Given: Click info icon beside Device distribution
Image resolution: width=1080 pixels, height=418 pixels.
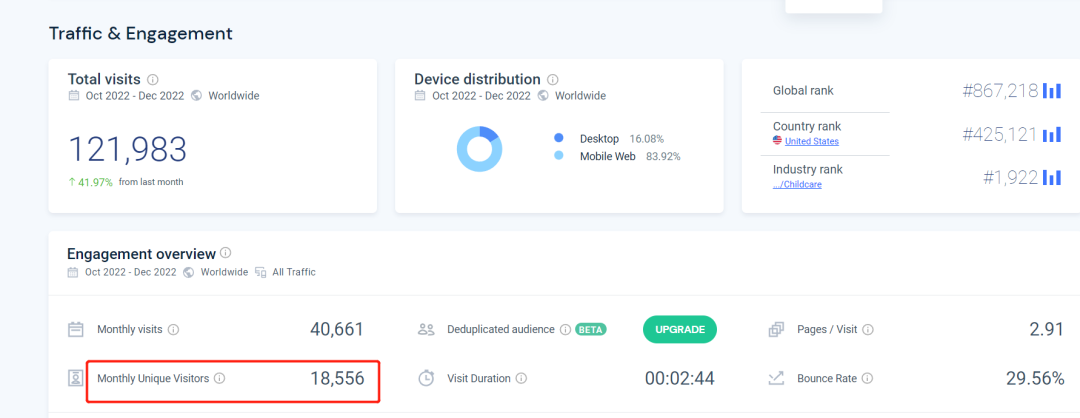Looking at the screenshot, I should click(552, 79).
